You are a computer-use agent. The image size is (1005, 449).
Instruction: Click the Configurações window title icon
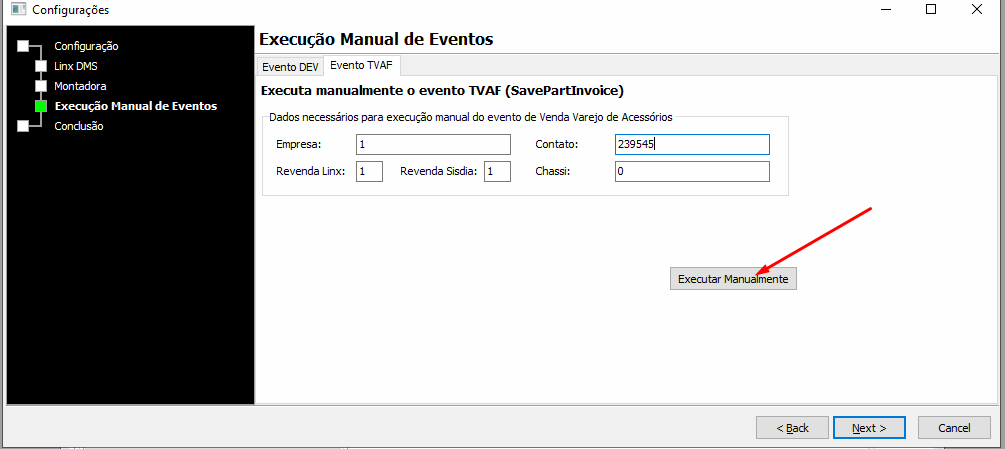click(x=19, y=10)
